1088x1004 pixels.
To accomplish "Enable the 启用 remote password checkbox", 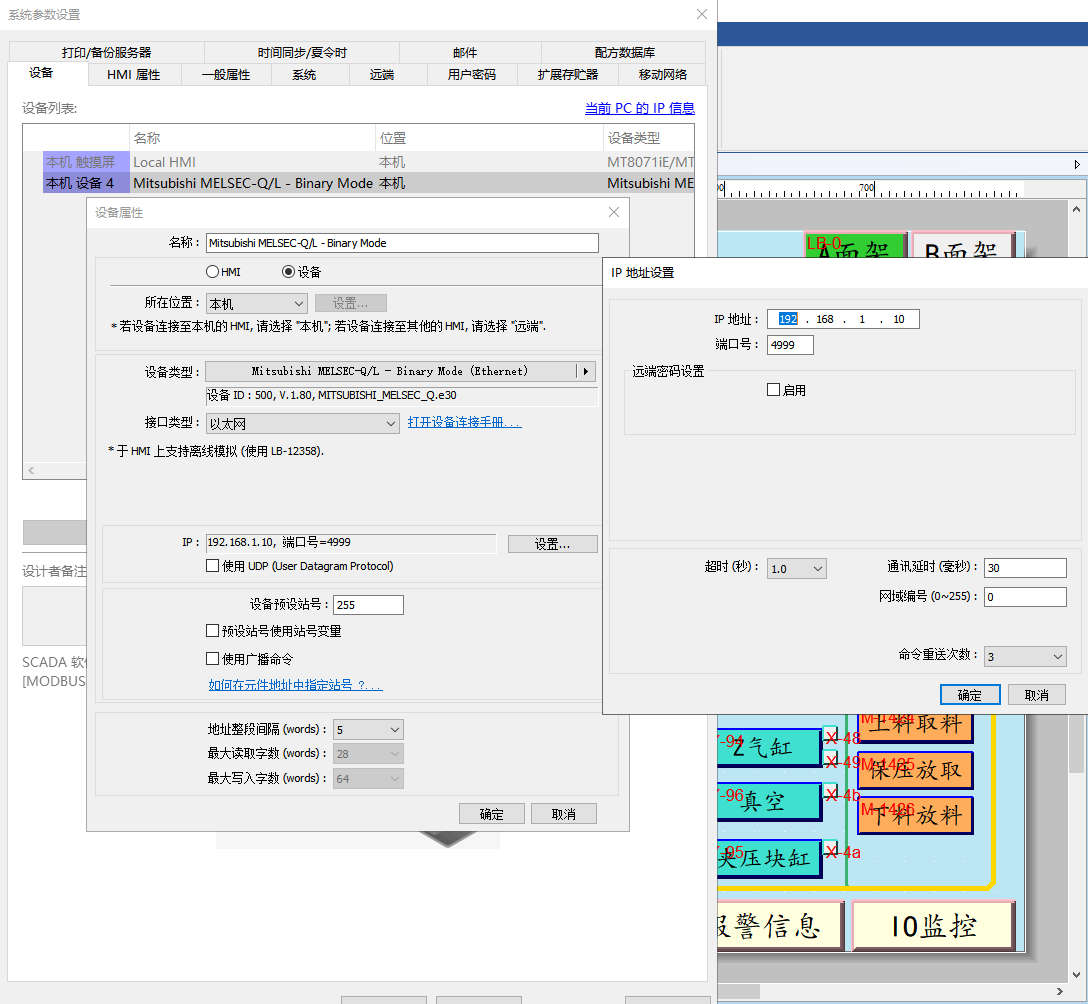I will tap(773, 390).
